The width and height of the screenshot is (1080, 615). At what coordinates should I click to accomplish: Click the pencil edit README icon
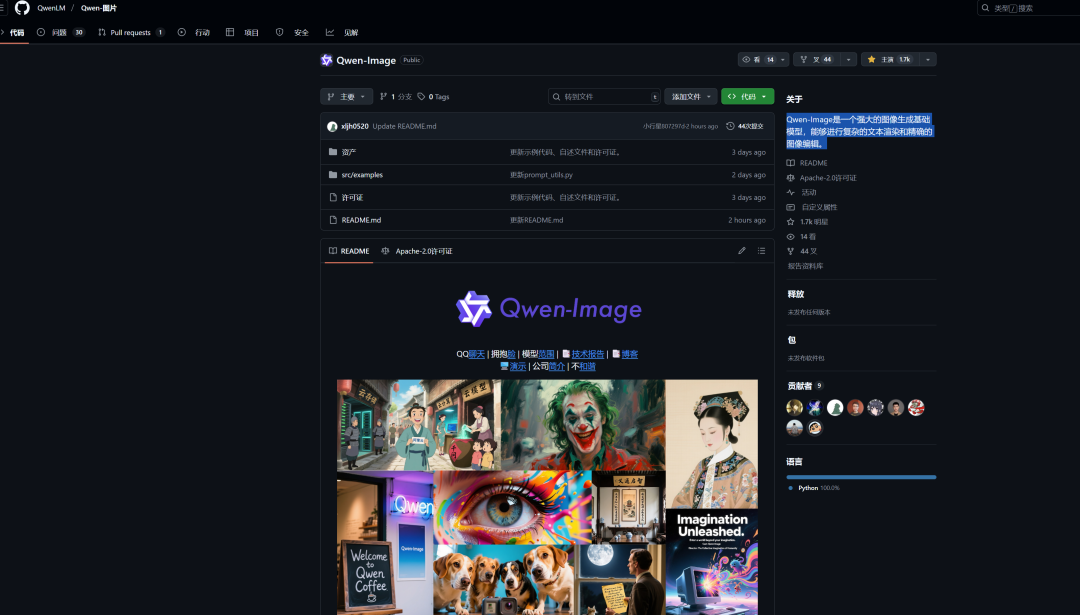[x=742, y=251]
